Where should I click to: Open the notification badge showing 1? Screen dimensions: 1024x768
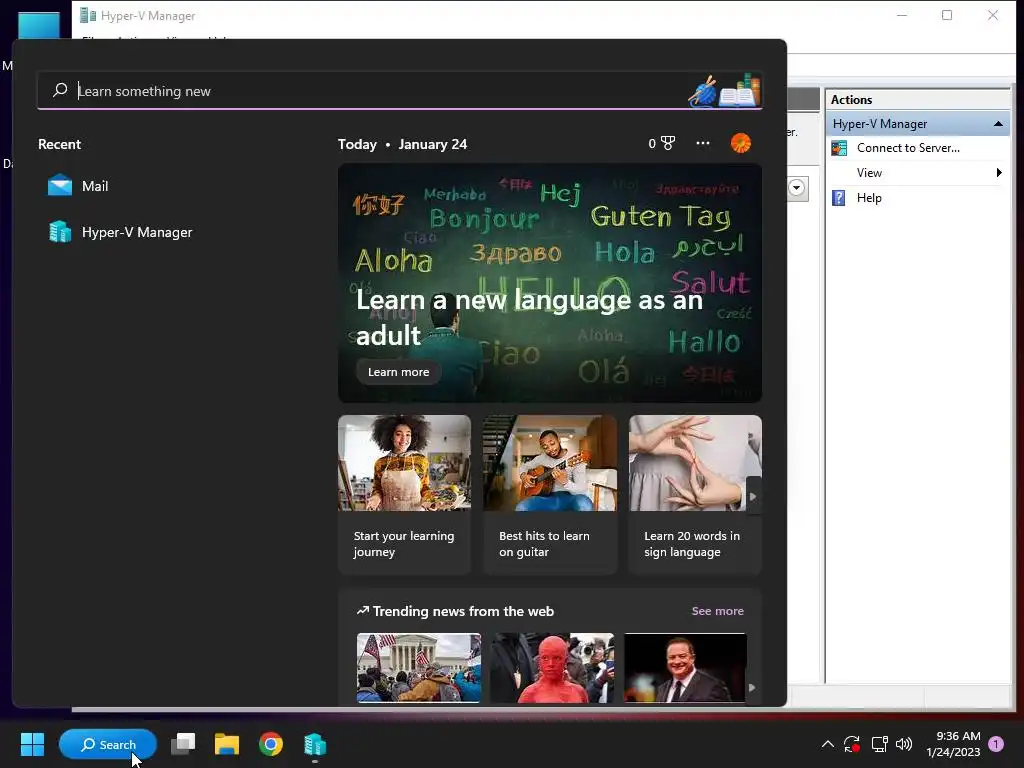[x=996, y=744]
